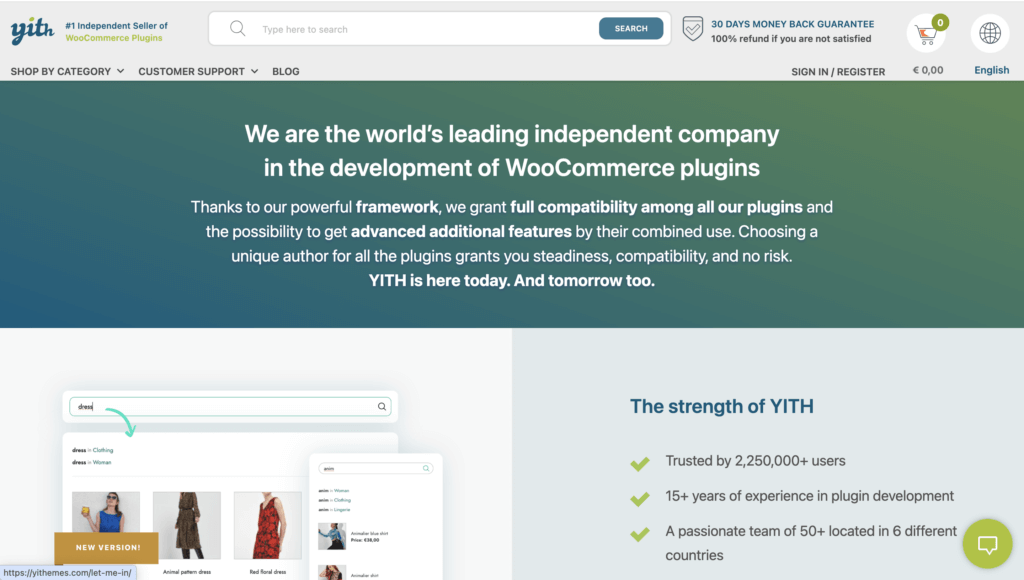This screenshot has width=1024, height=580.
Task: Expand the CUSTOMER SUPPORT dropdown arrow
Action: [255, 71]
